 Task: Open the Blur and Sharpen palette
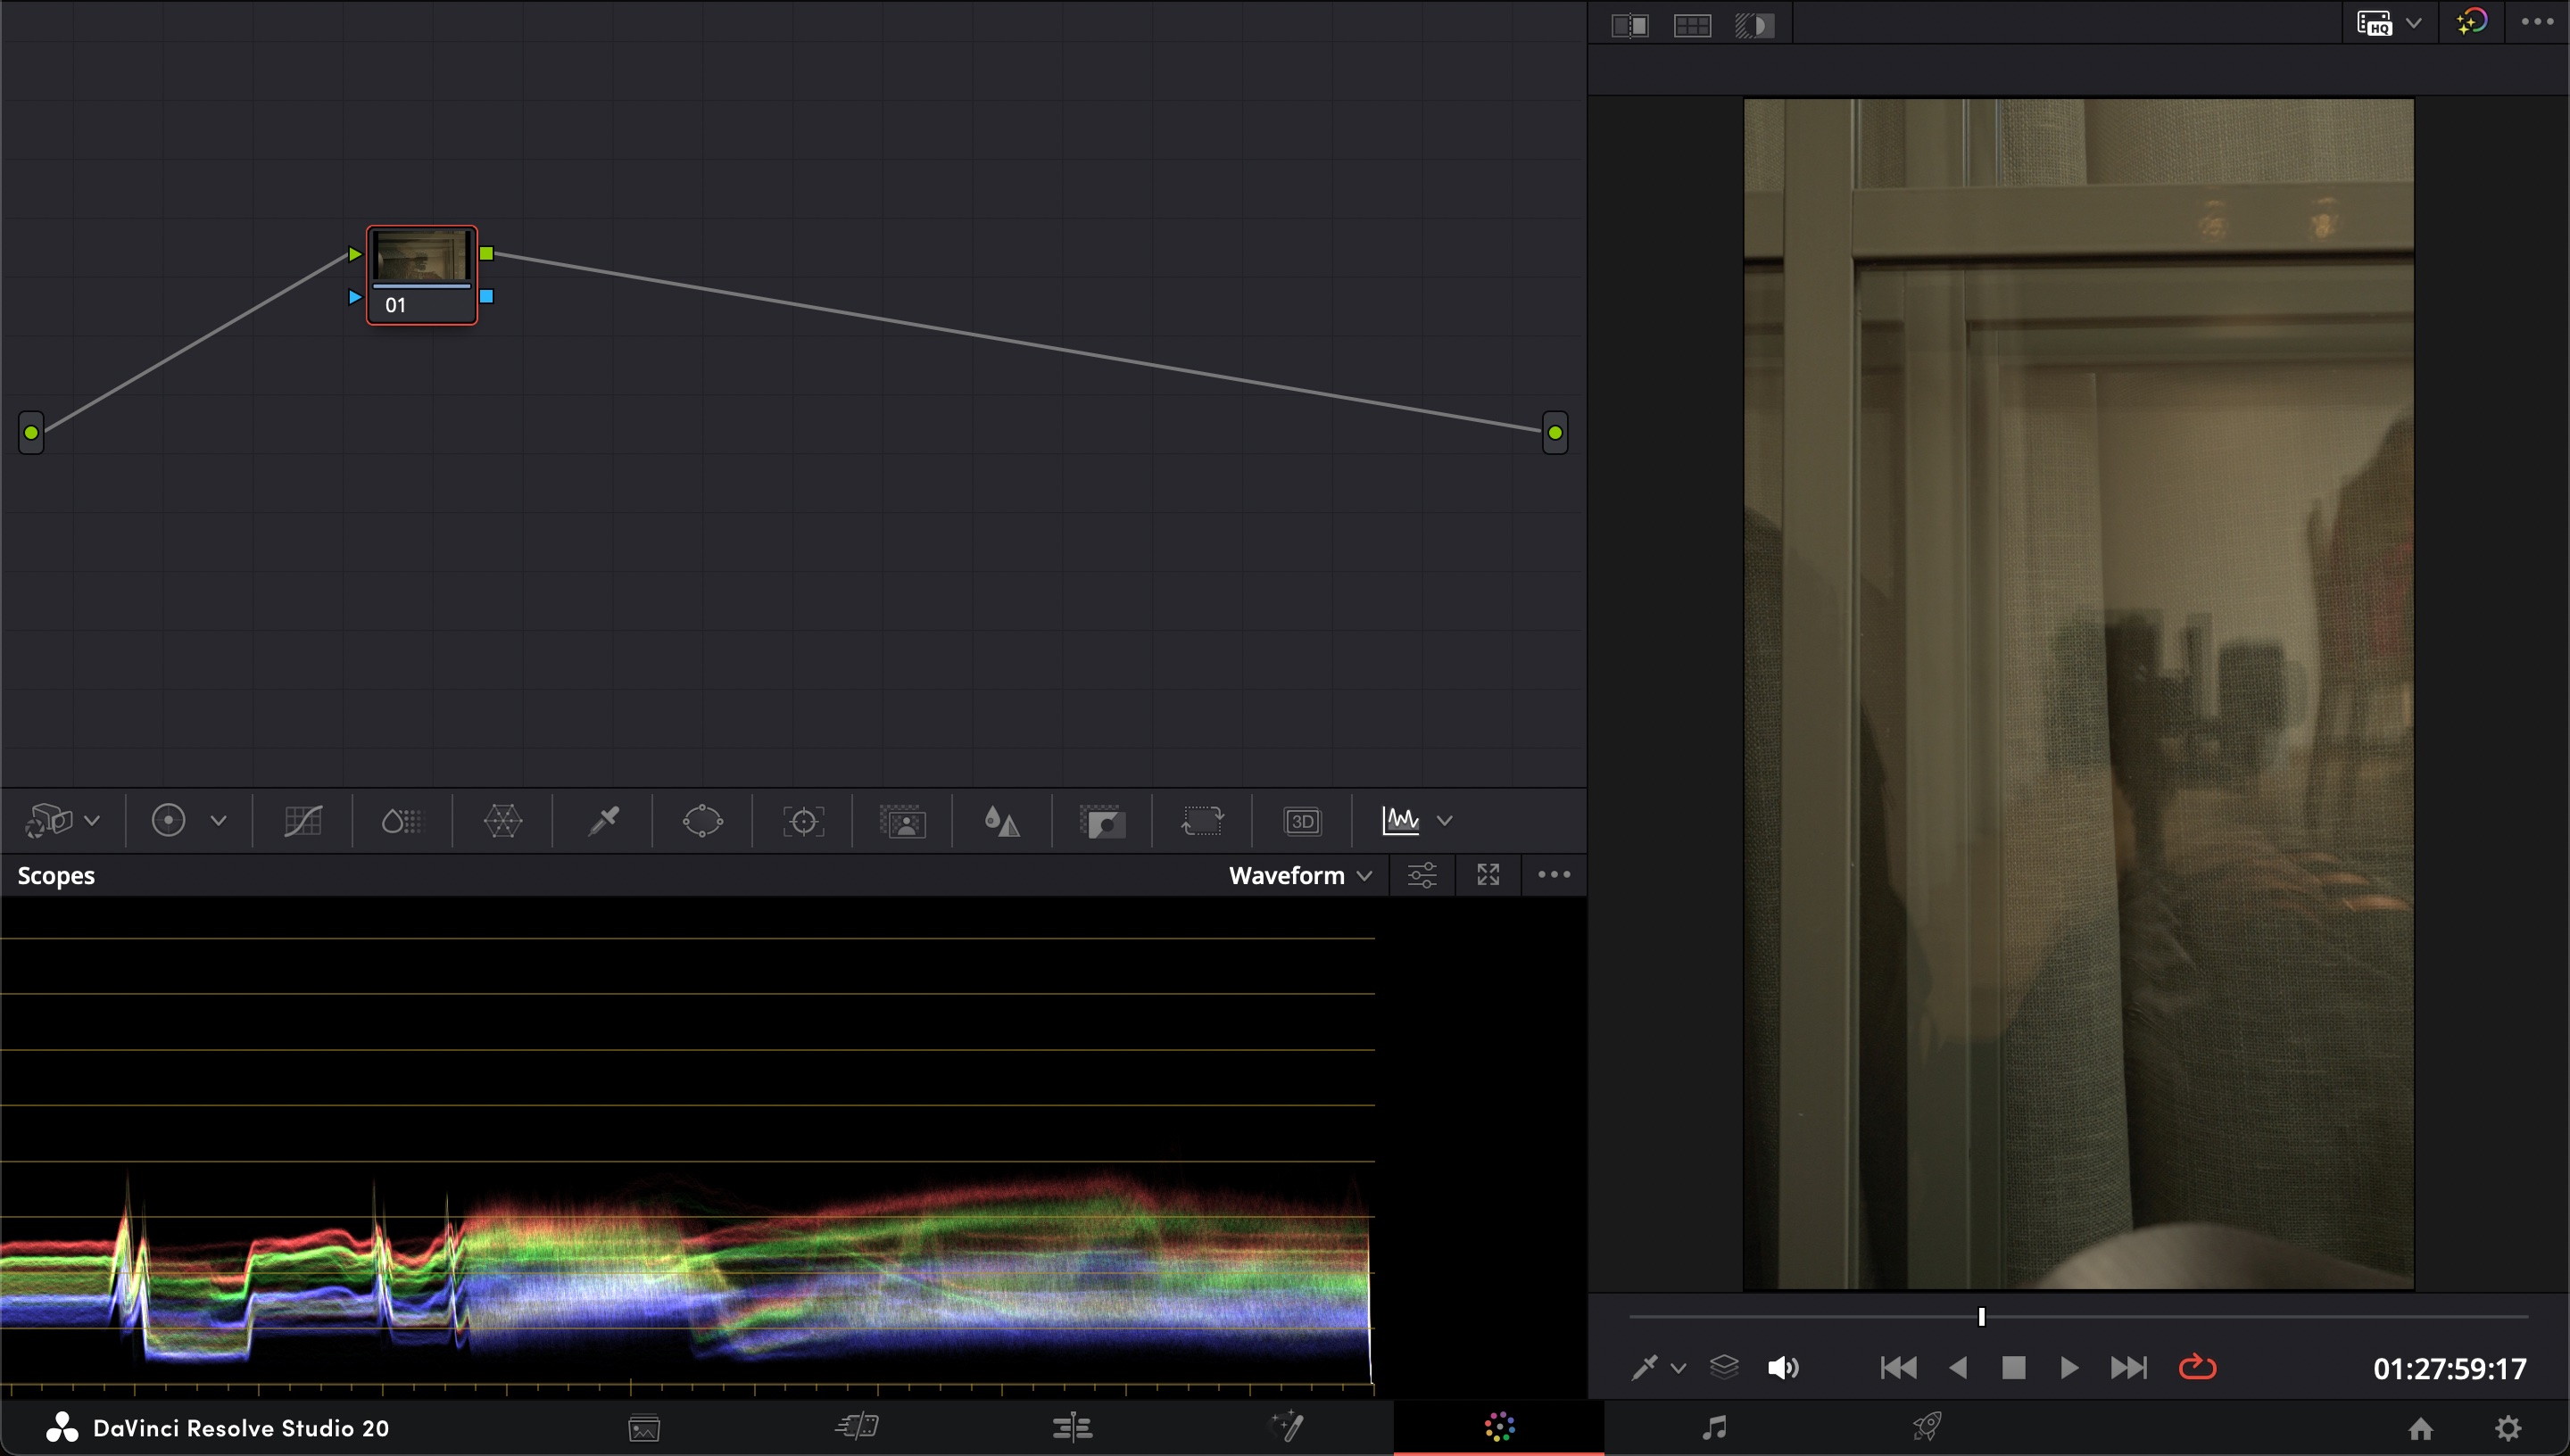click(x=1002, y=821)
